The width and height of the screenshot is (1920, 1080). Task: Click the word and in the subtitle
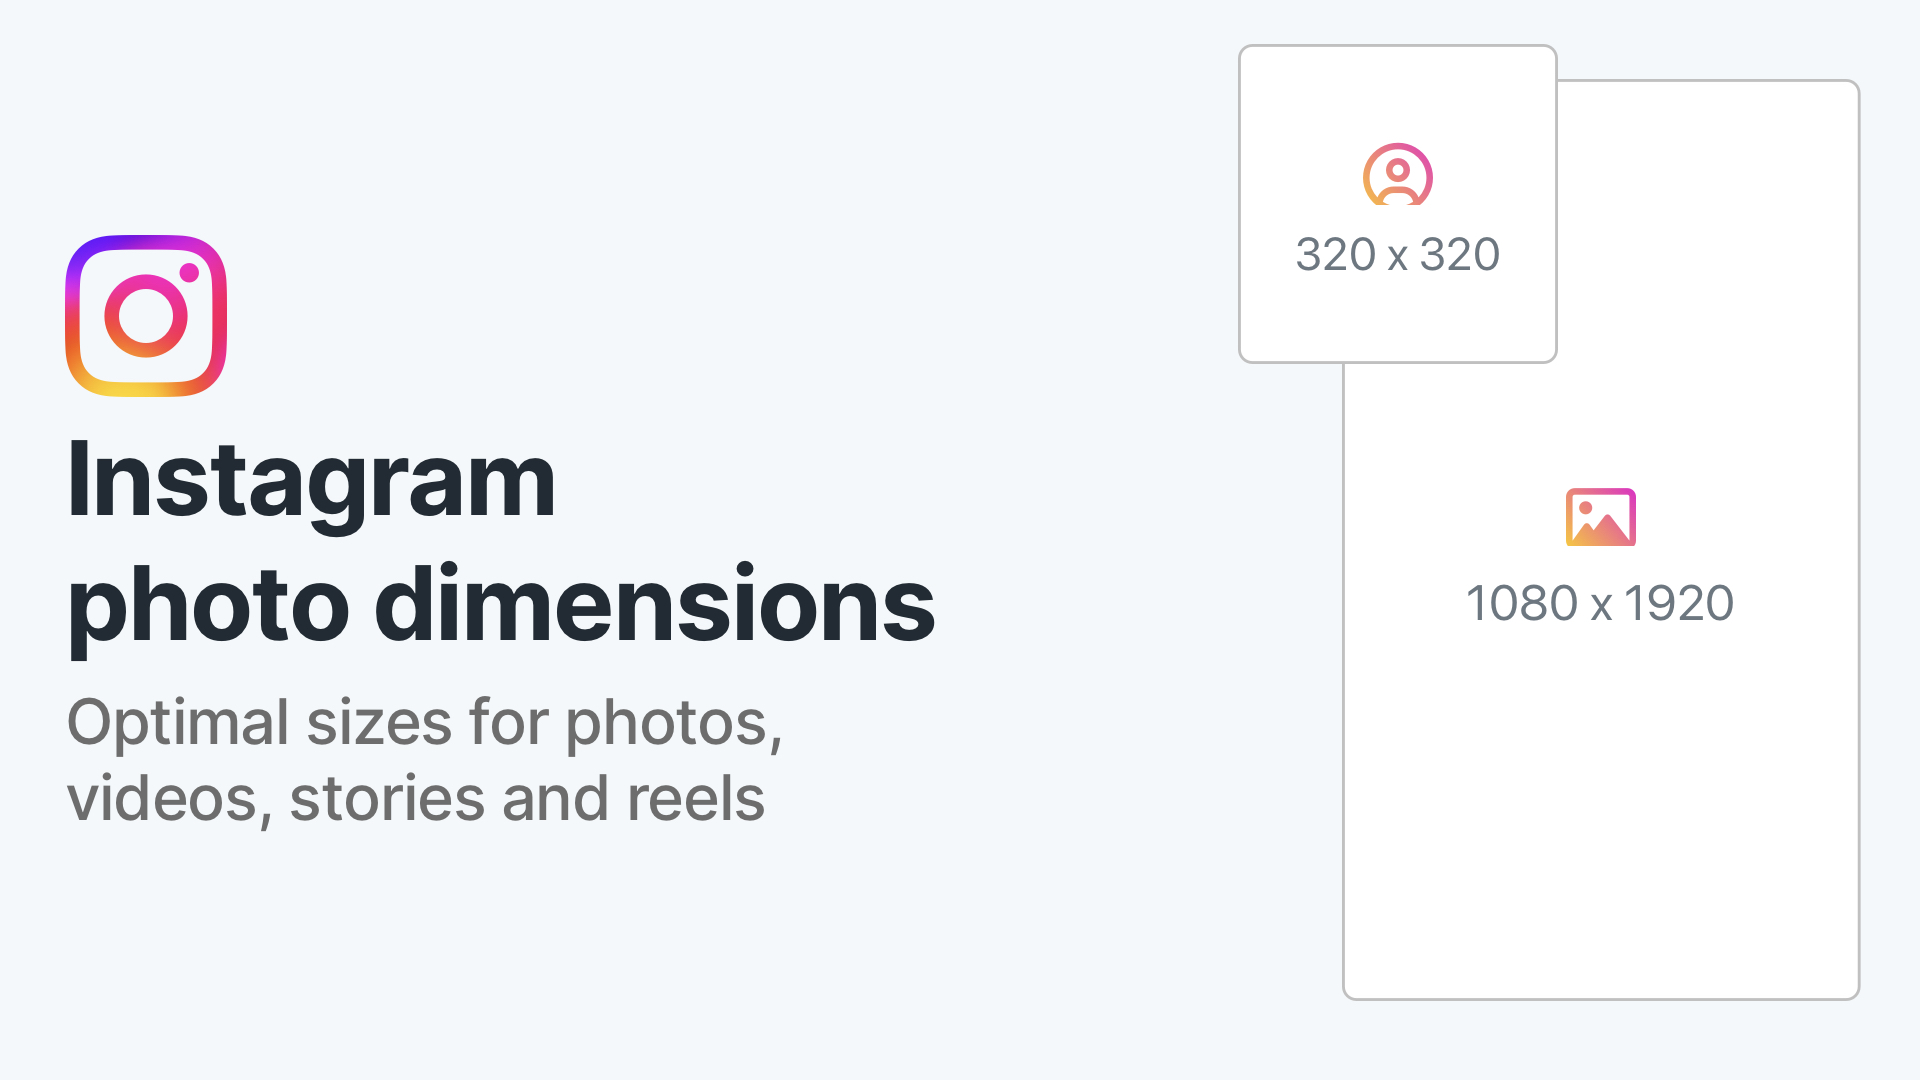(555, 799)
